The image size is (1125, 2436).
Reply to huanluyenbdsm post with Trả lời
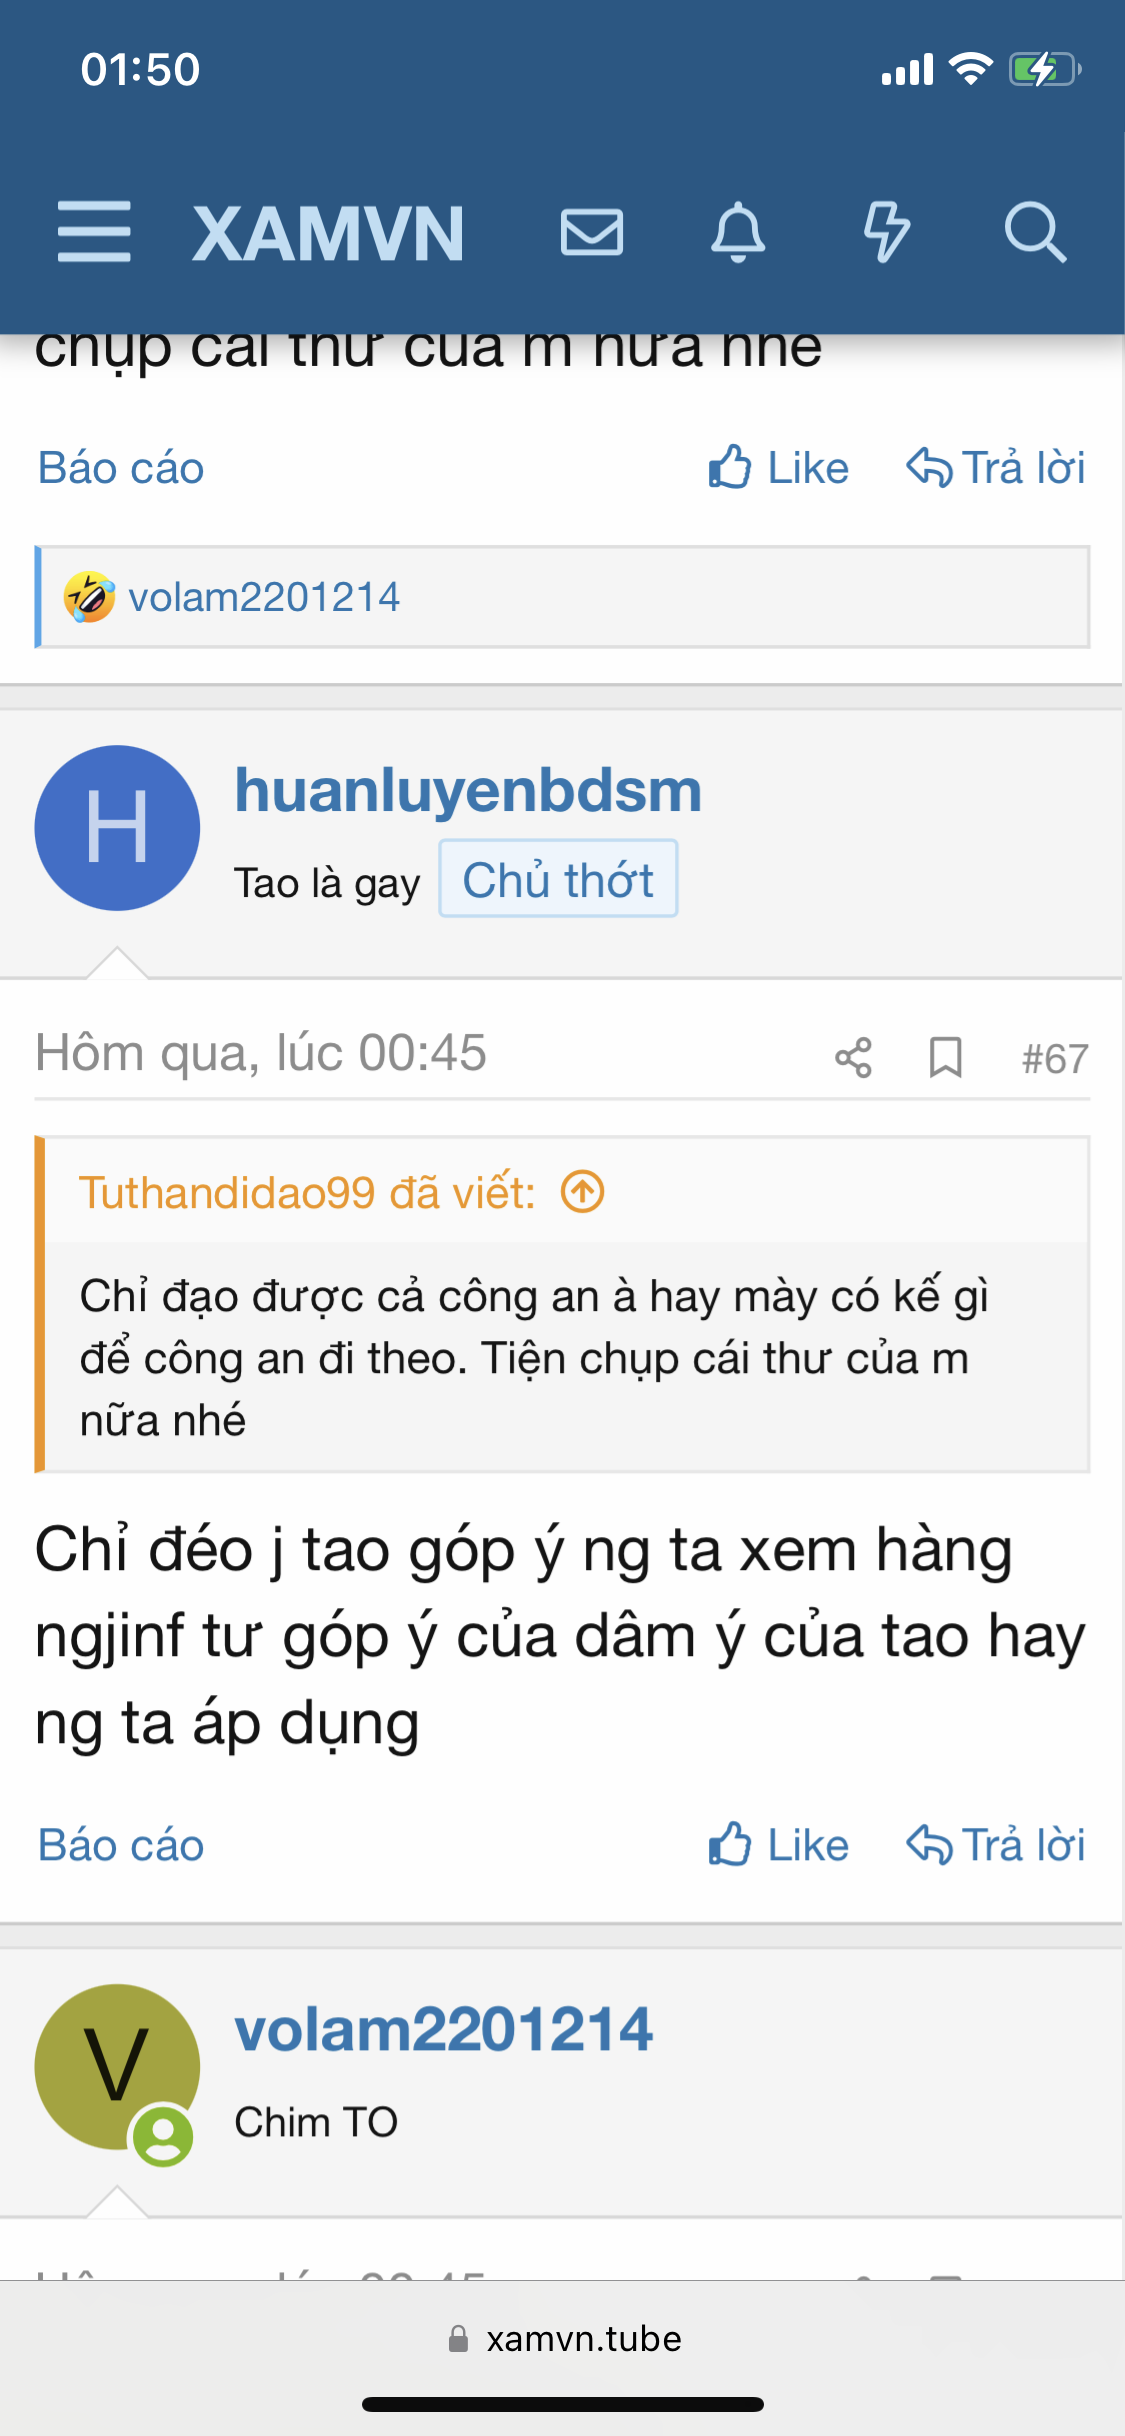tap(996, 1845)
